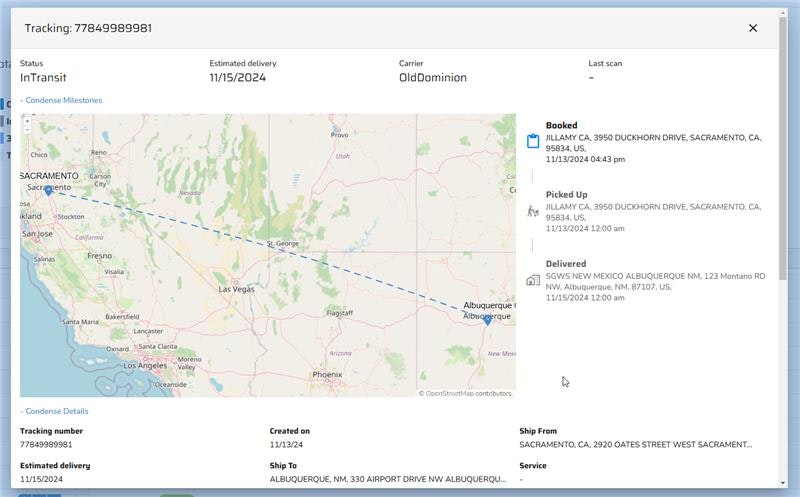
Task: Click the 'Flagstaff' label on the map
Action: pos(340,313)
